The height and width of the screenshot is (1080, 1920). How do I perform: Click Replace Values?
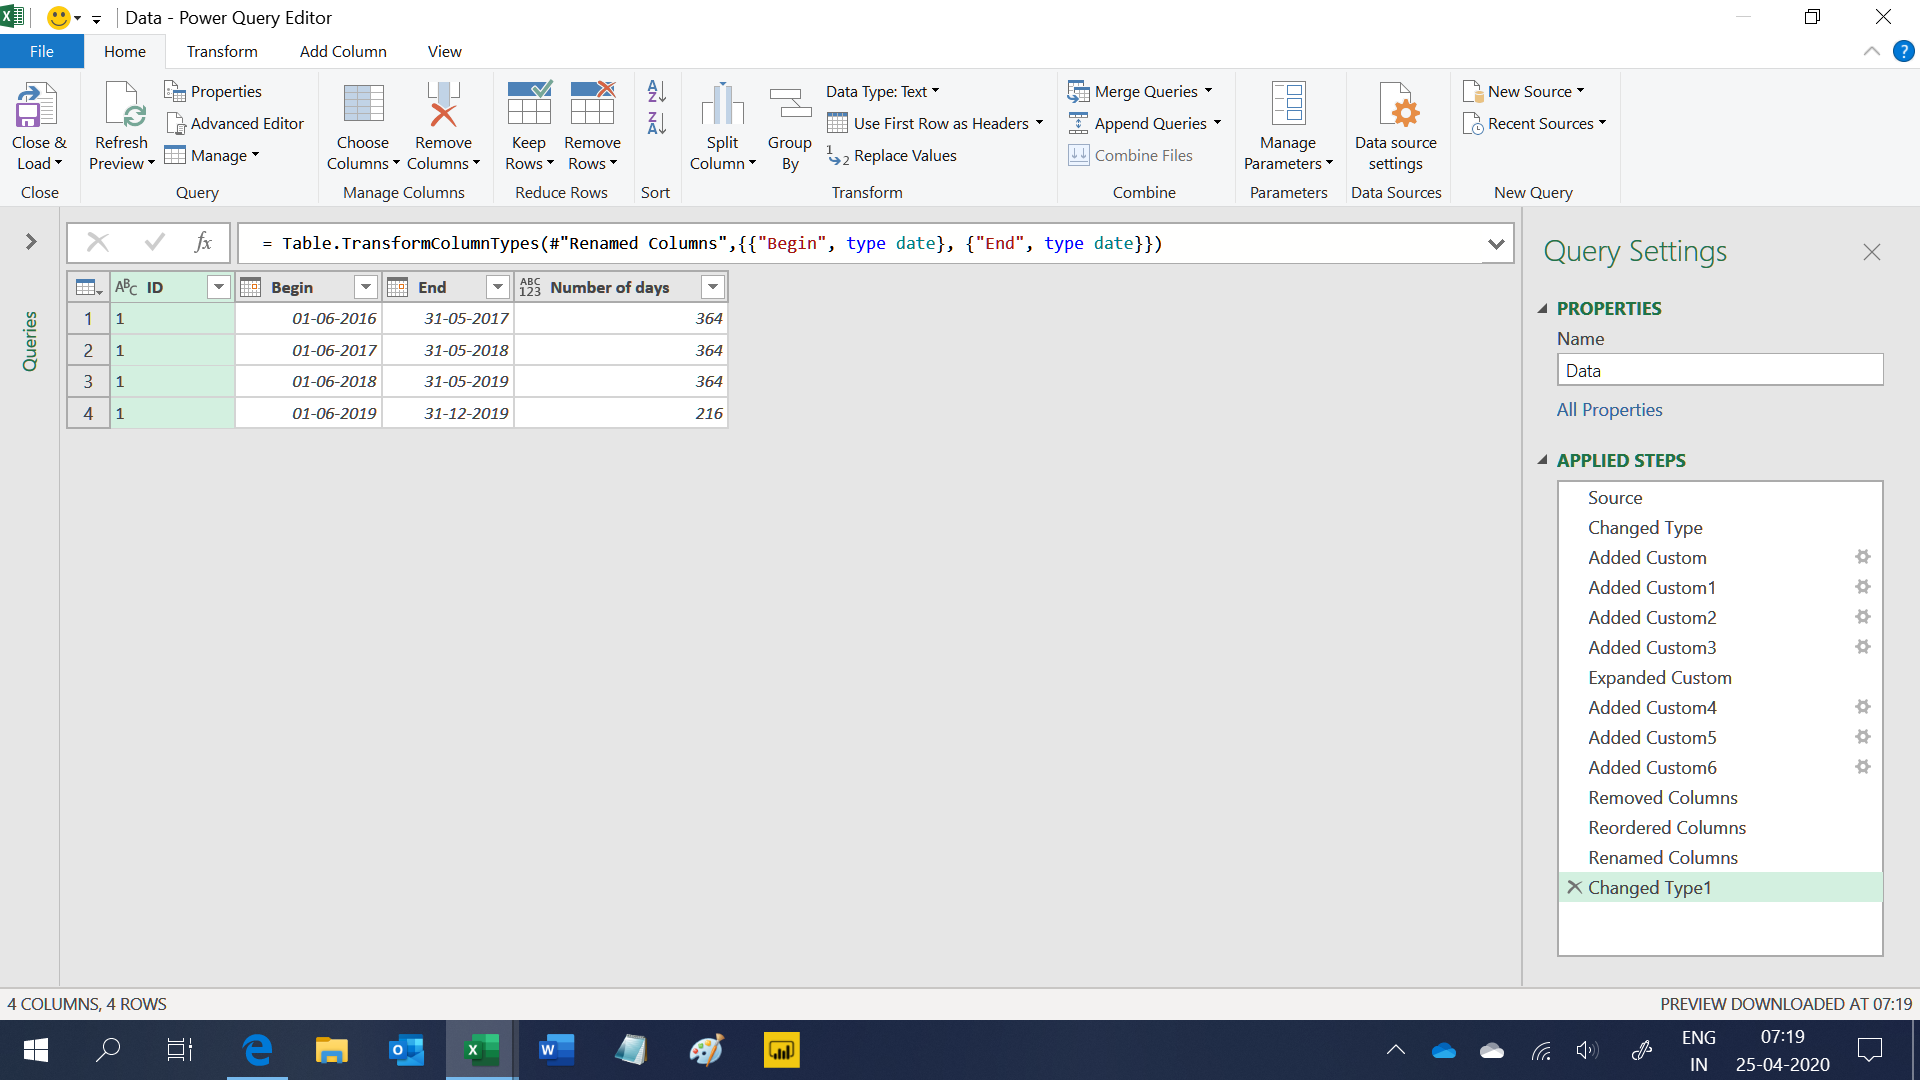pyautogui.click(x=892, y=155)
